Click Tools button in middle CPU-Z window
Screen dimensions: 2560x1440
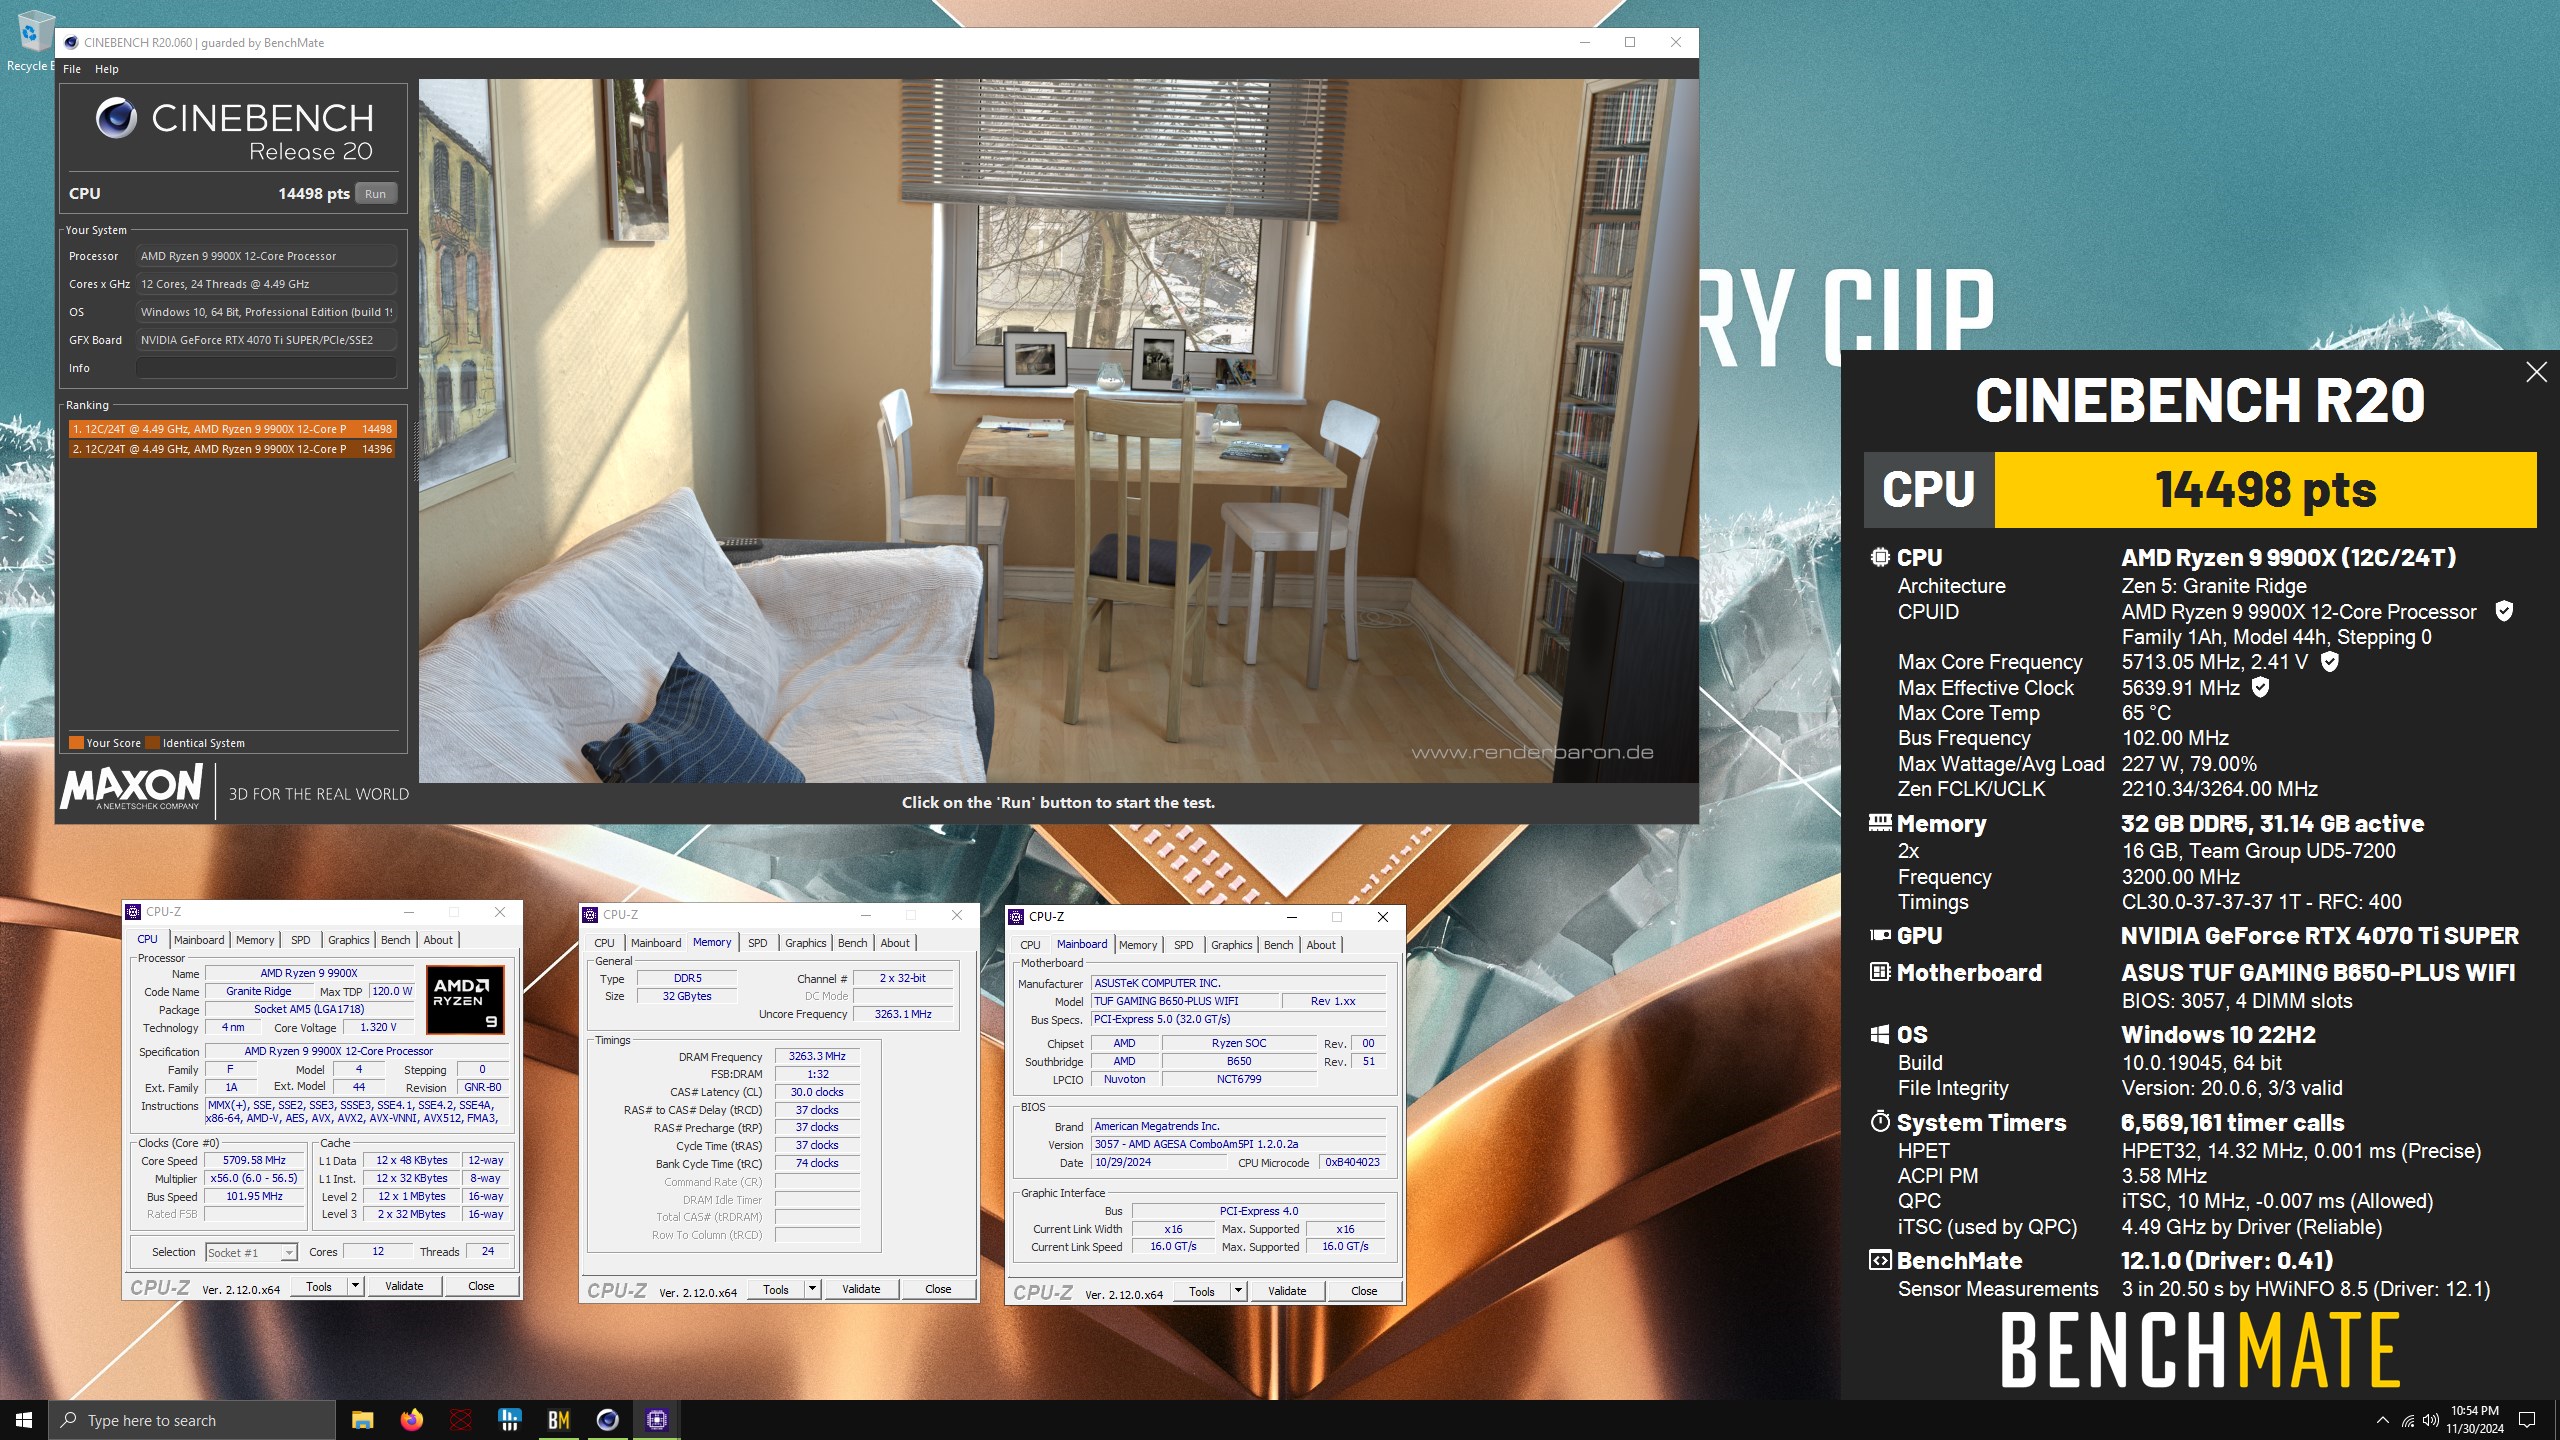[x=776, y=1289]
